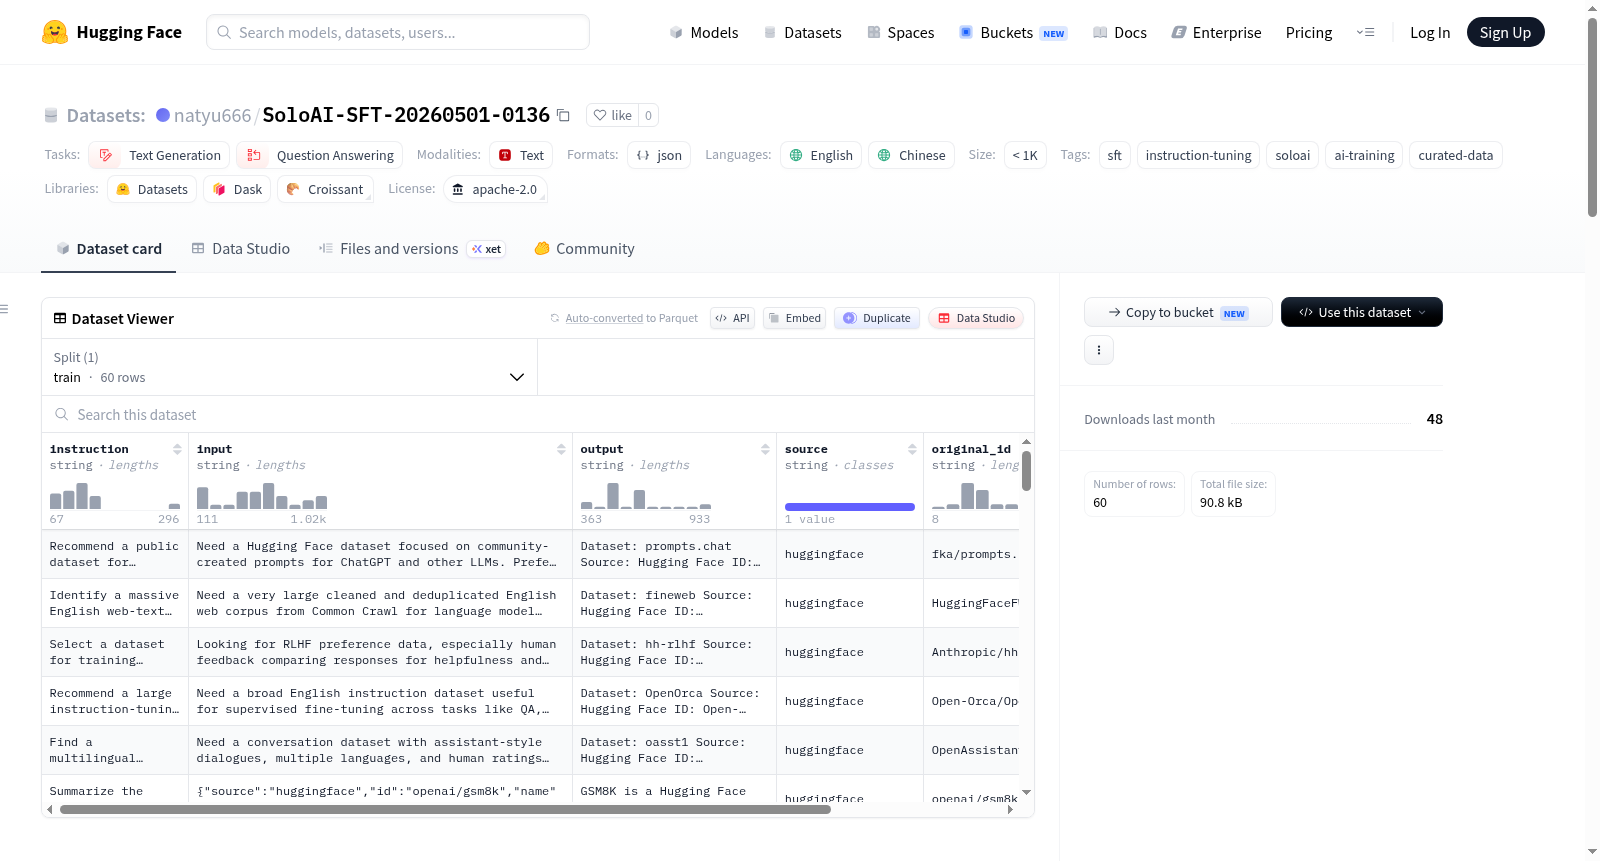Expand the train split dropdown

point(289,367)
